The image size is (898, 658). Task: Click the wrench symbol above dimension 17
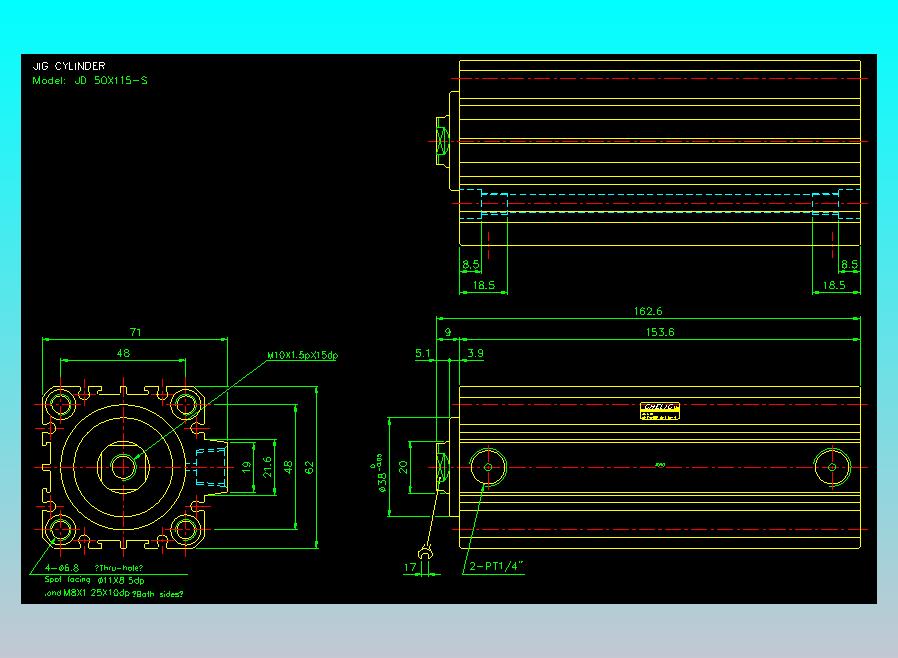coord(426,552)
